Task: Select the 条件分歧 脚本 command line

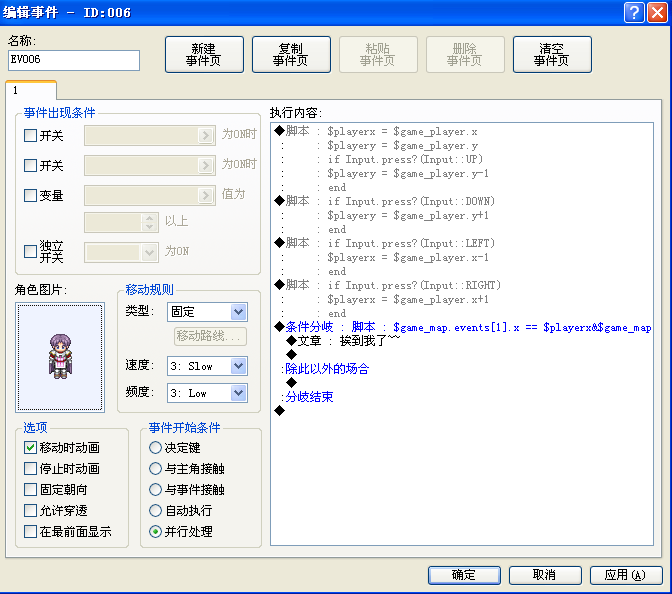Action: coord(462,327)
